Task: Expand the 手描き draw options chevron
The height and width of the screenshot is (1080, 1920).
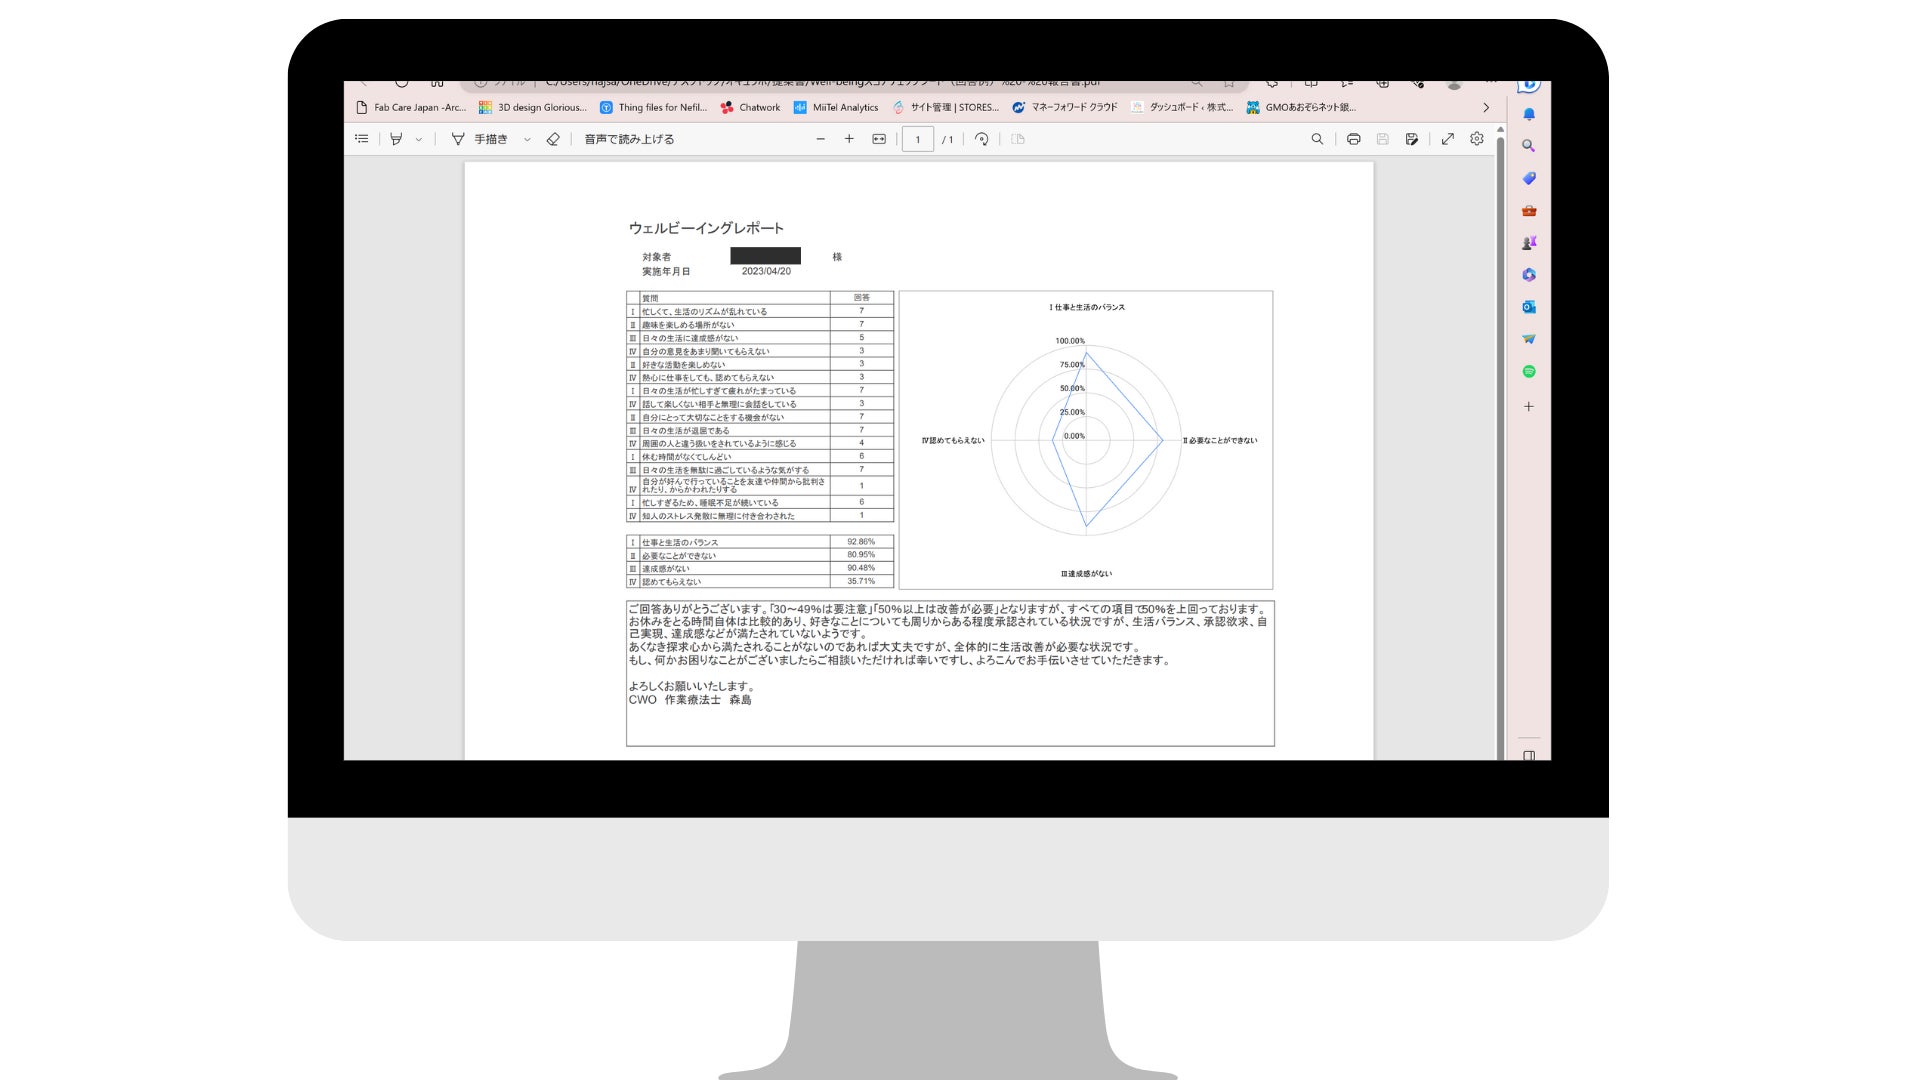Action: click(x=527, y=140)
